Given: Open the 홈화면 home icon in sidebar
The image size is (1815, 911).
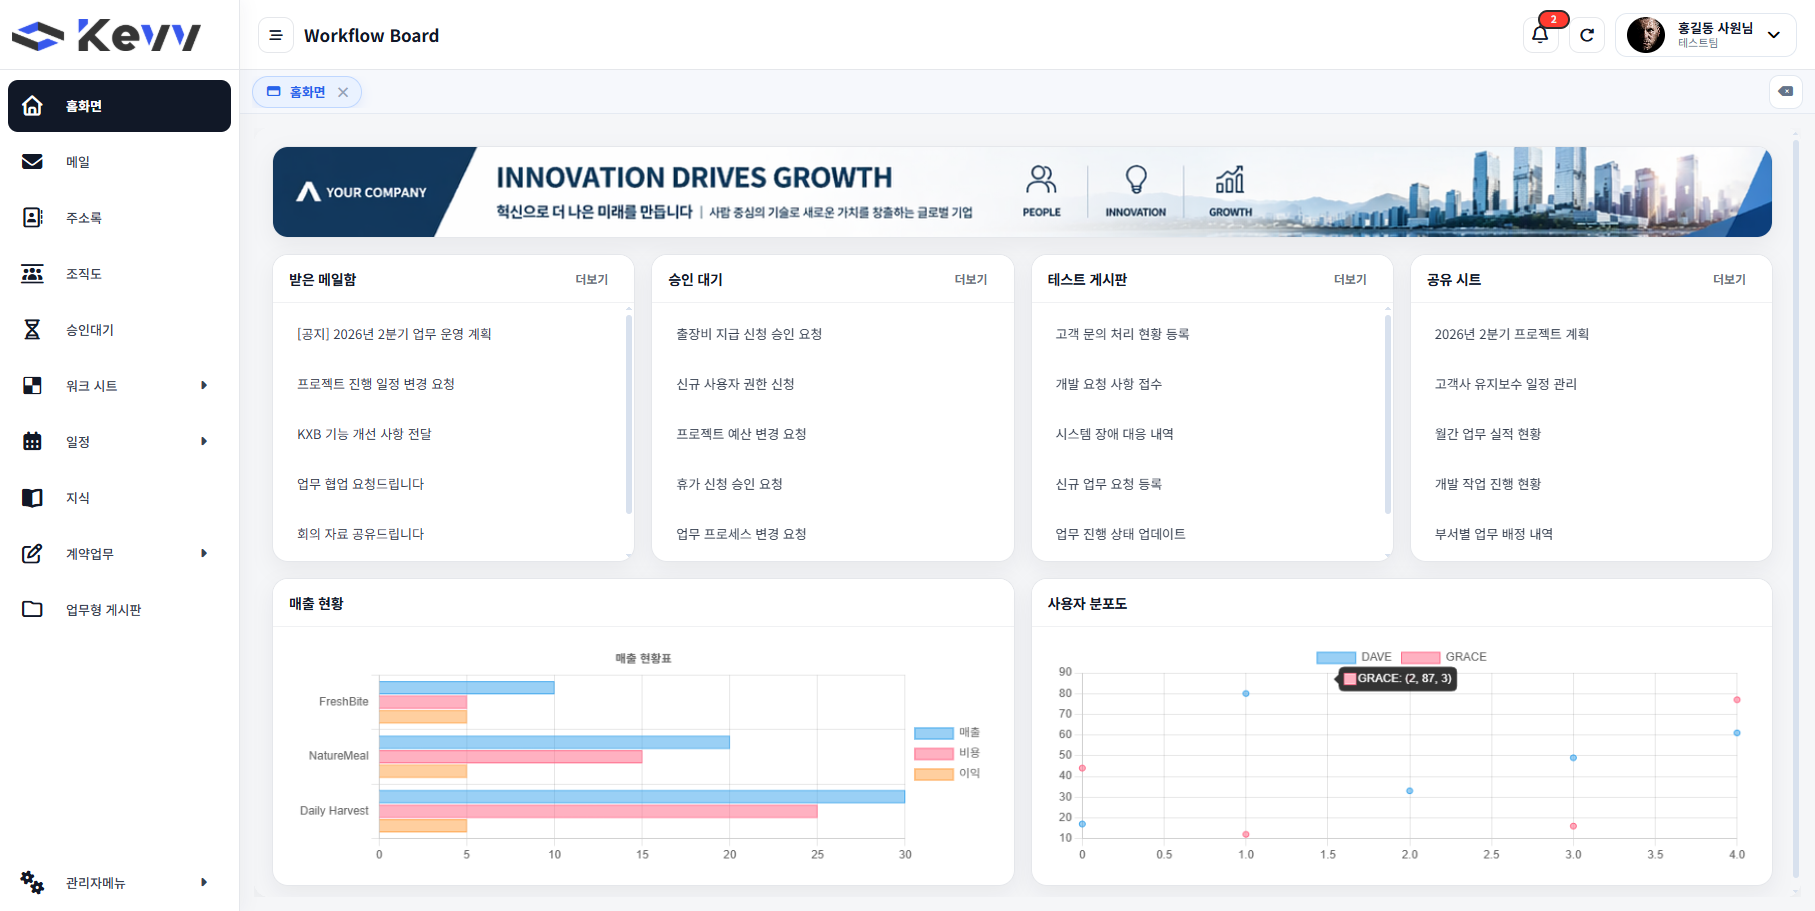Looking at the screenshot, I should pyautogui.click(x=32, y=106).
